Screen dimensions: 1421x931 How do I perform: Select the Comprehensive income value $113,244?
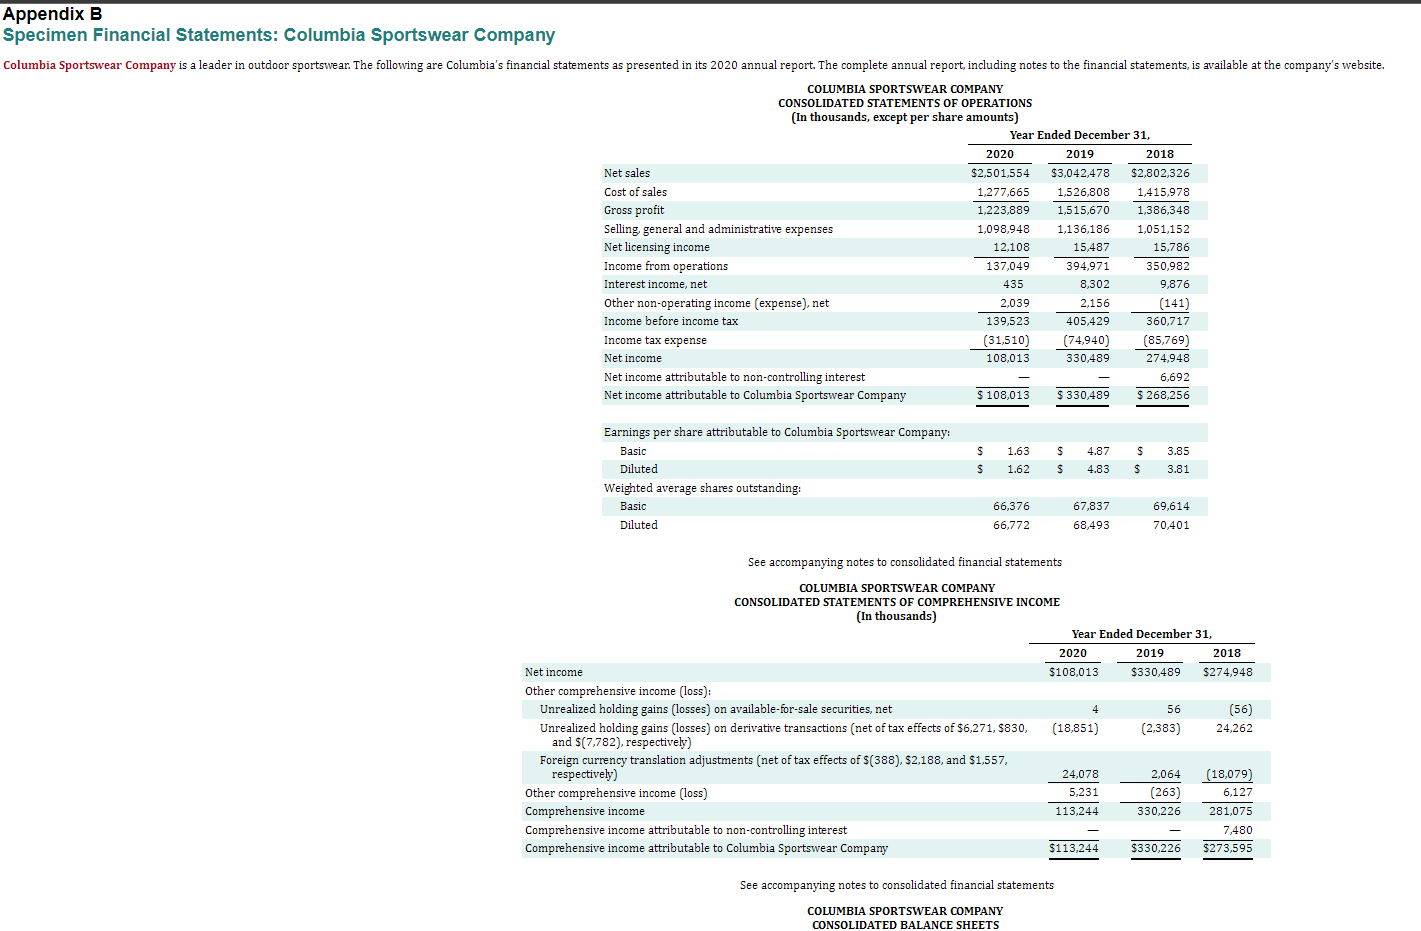tap(1074, 811)
